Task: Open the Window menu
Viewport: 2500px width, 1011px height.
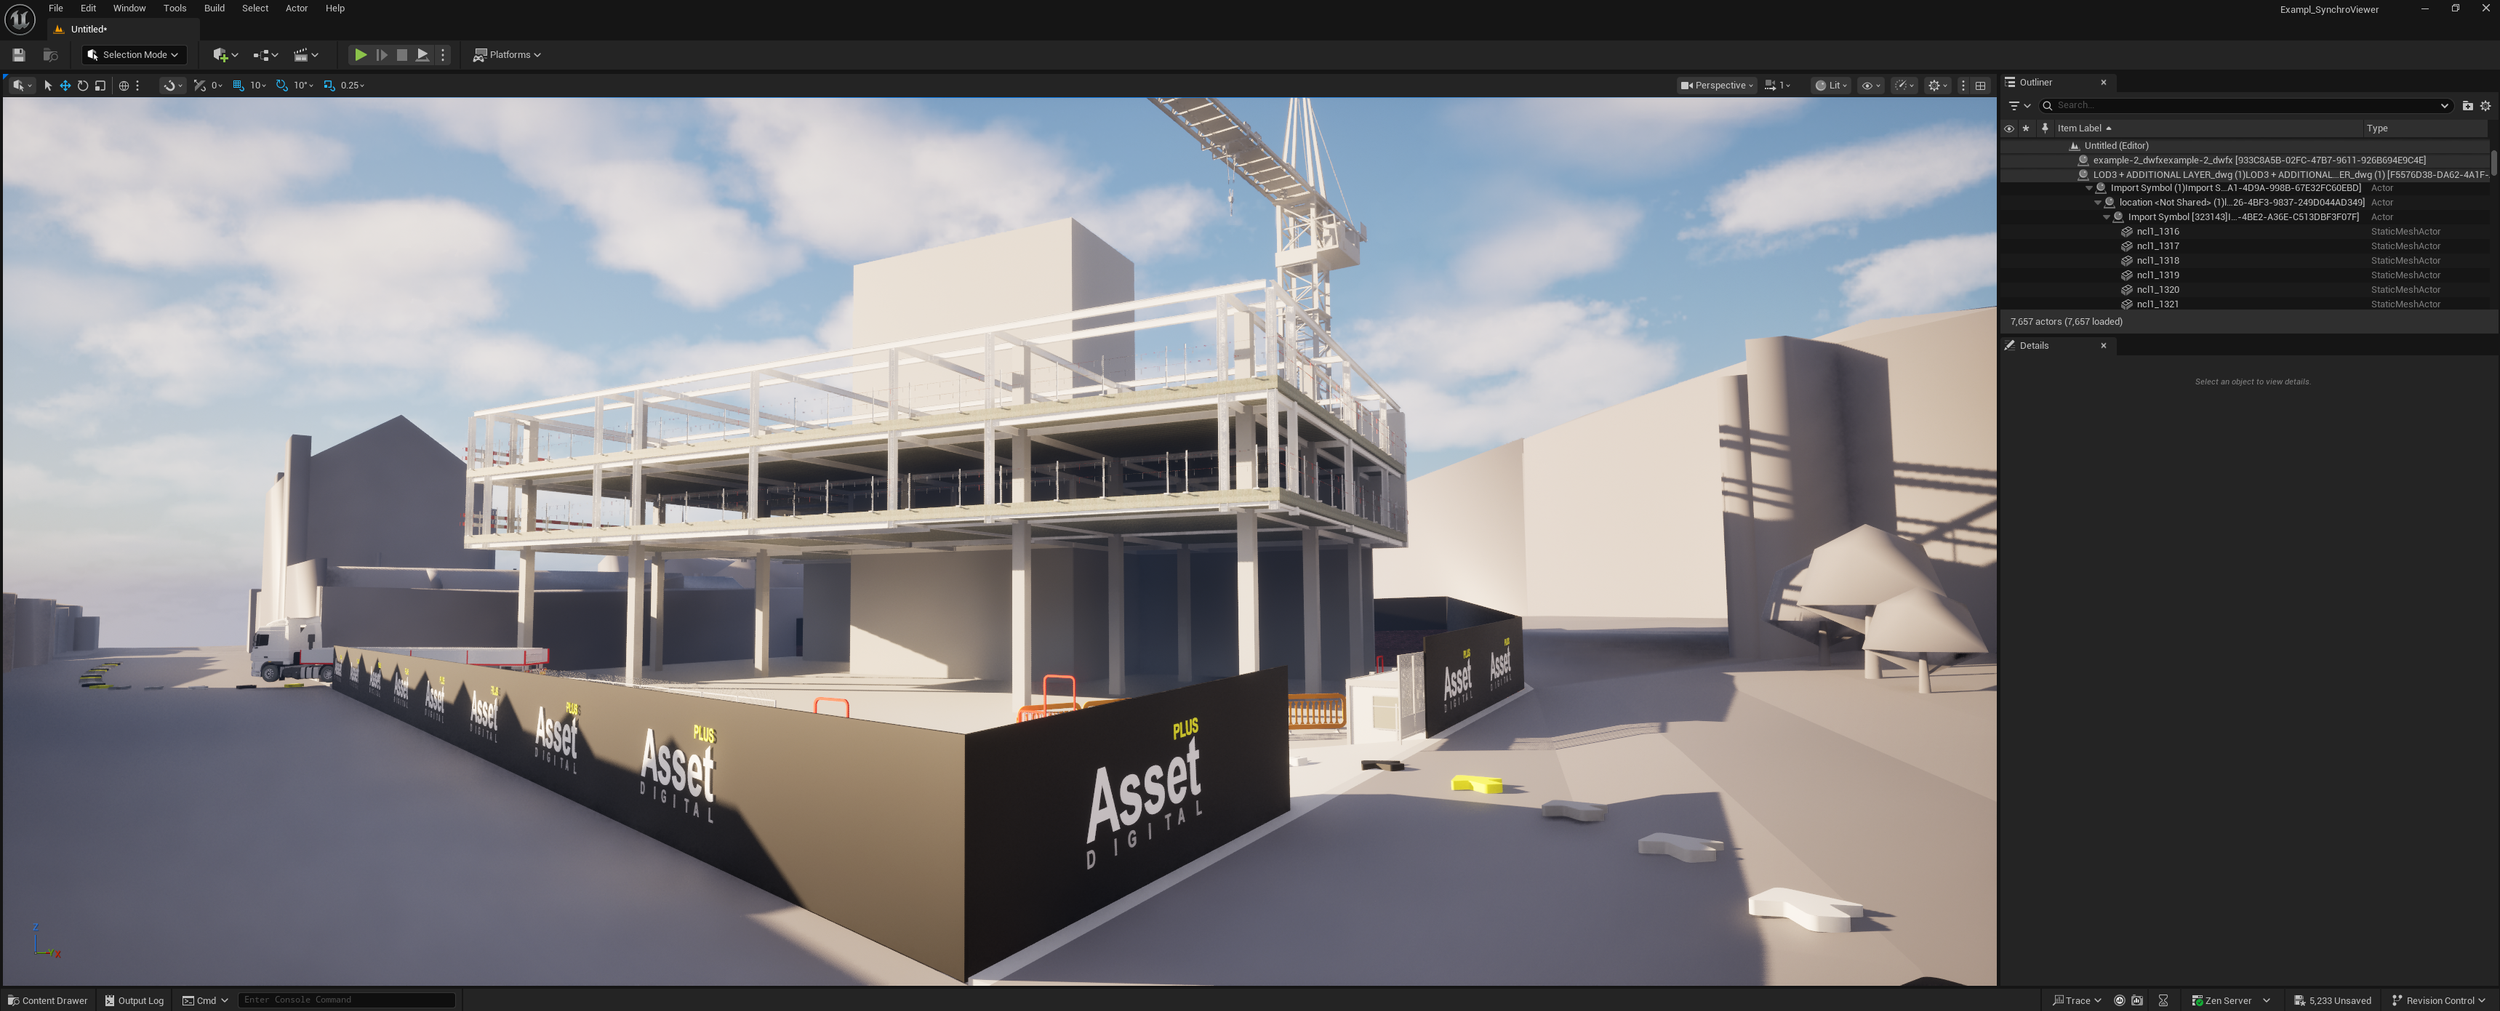Action: click(x=129, y=9)
